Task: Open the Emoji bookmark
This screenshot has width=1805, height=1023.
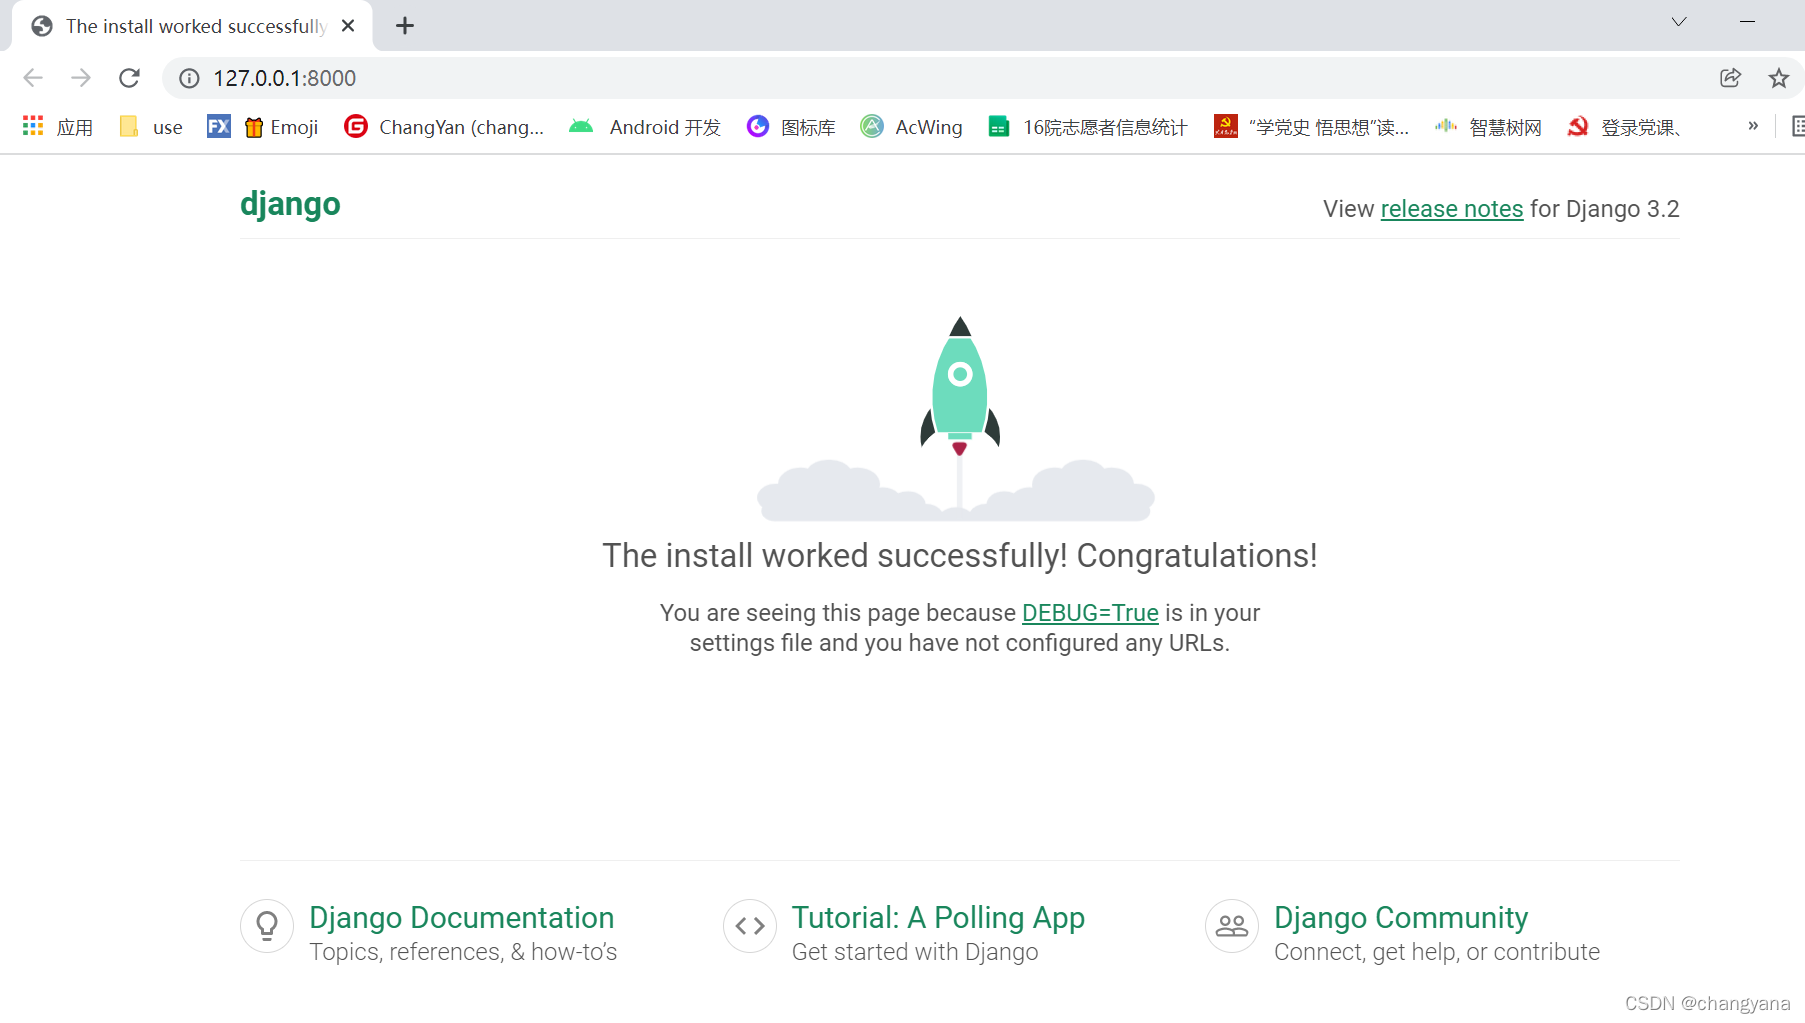Action: [x=282, y=127]
